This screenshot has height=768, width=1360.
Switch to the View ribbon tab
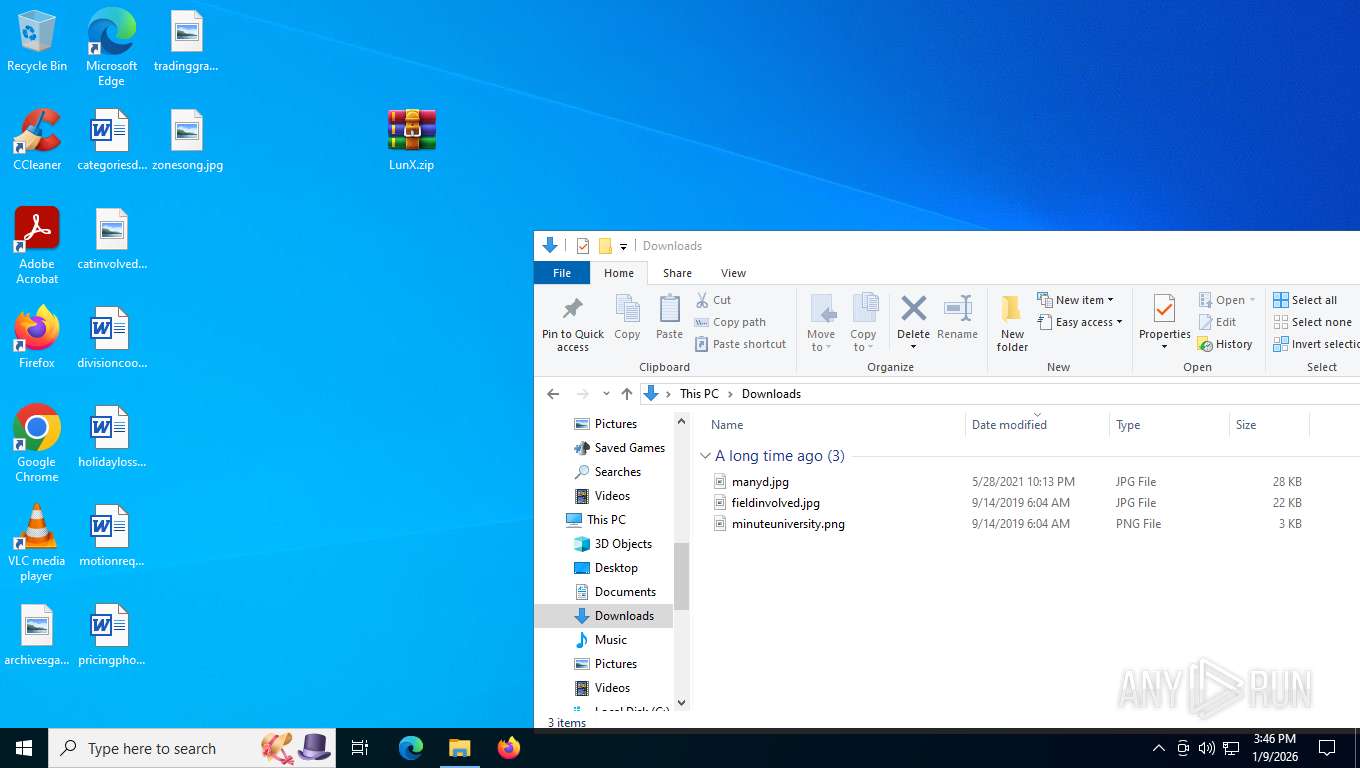pyautogui.click(x=733, y=273)
